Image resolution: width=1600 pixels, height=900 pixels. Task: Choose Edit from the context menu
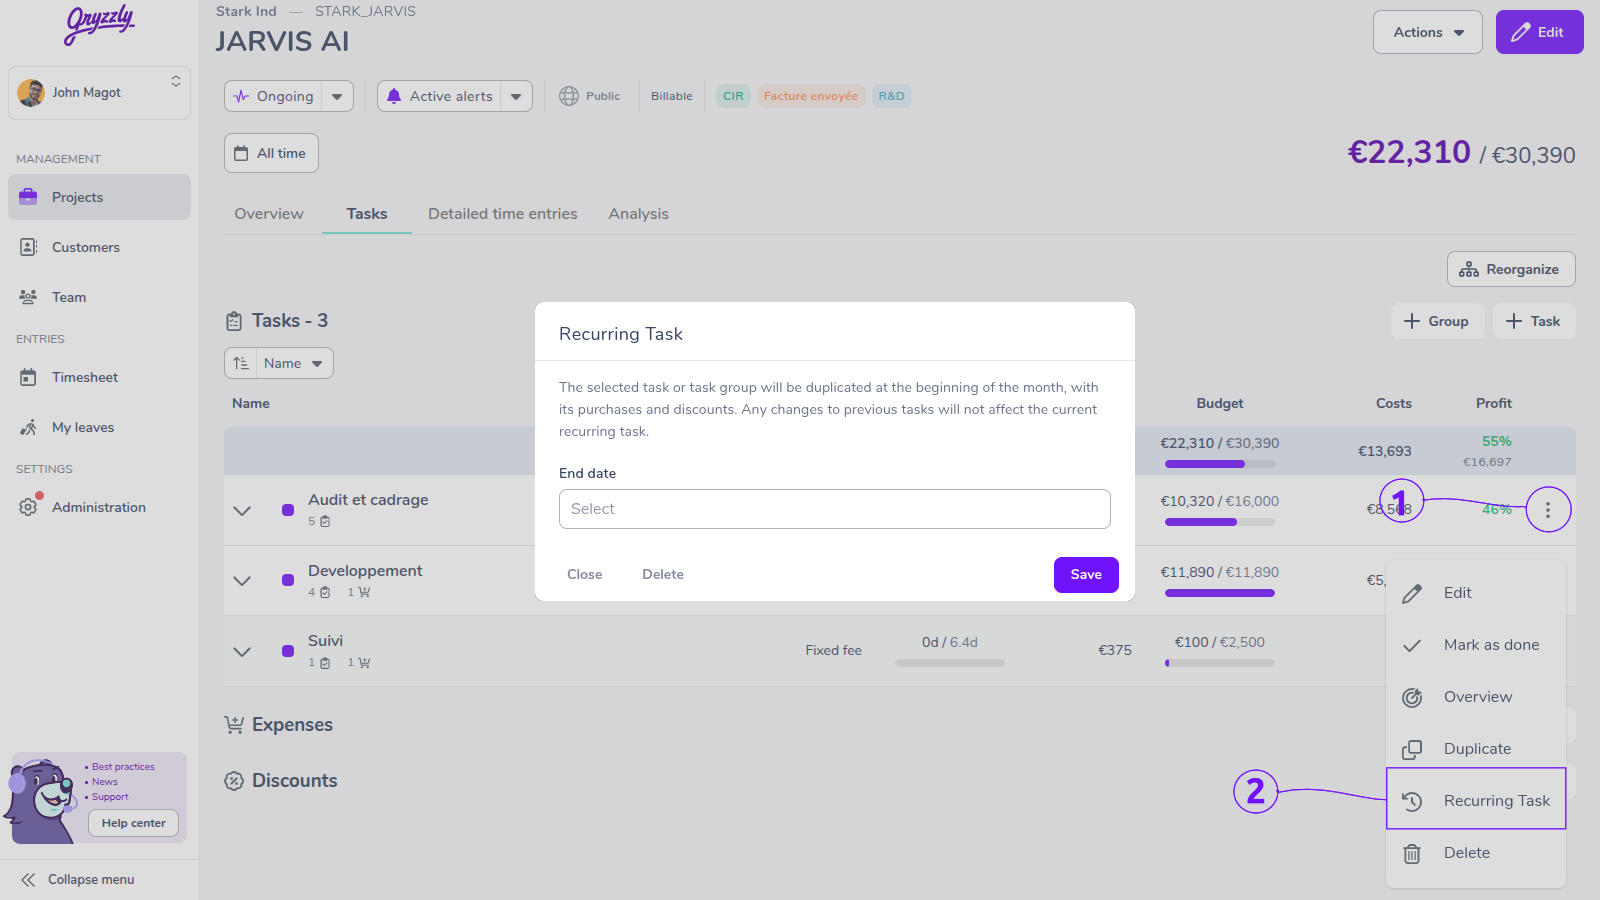click(1476, 593)
